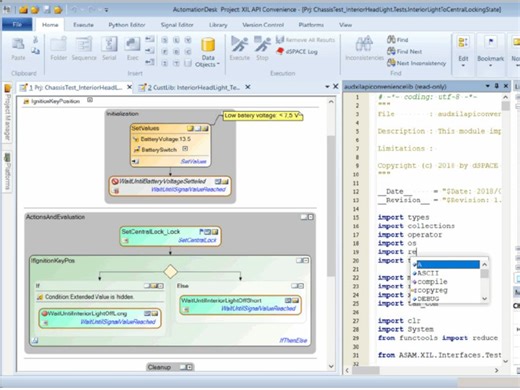The height and width of the screenshot is (390, 520).
Task: Select the BatteryVoltage 13.5 entry
Action: click(162, 139)
